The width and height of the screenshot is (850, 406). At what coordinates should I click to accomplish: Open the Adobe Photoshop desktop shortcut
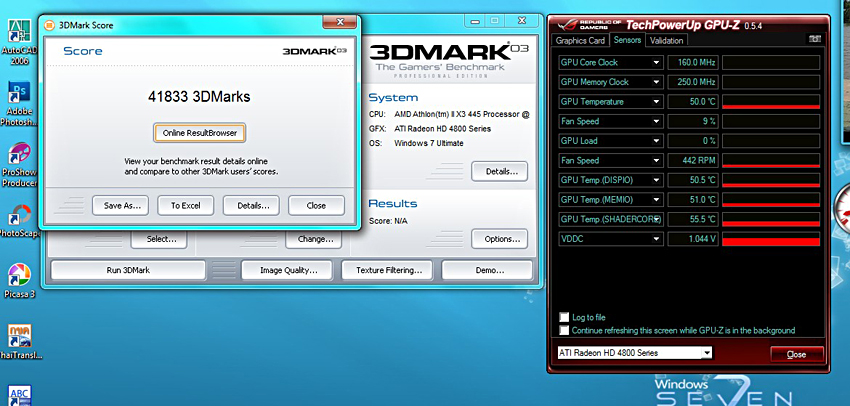(19, 104)
